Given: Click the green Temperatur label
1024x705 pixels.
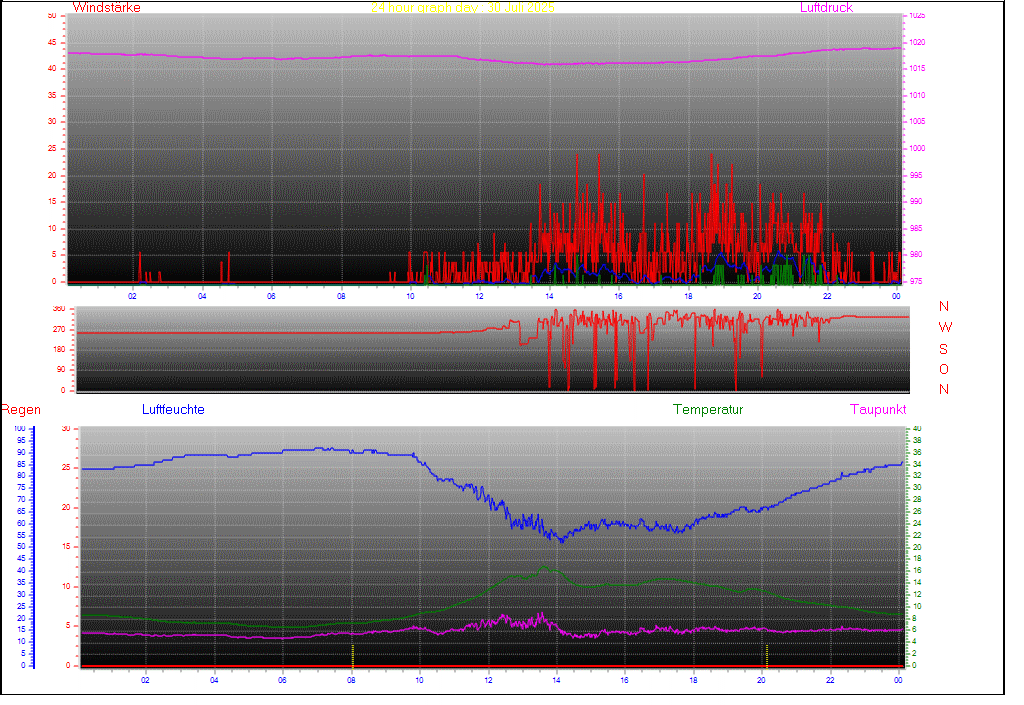Looking at the screenshot, I should (x=708, y=410).
